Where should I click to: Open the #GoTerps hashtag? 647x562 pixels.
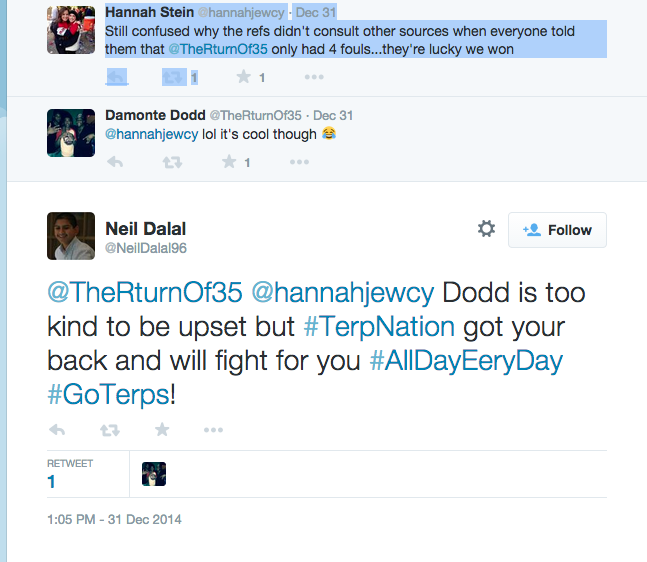click(x=108, y=394)
